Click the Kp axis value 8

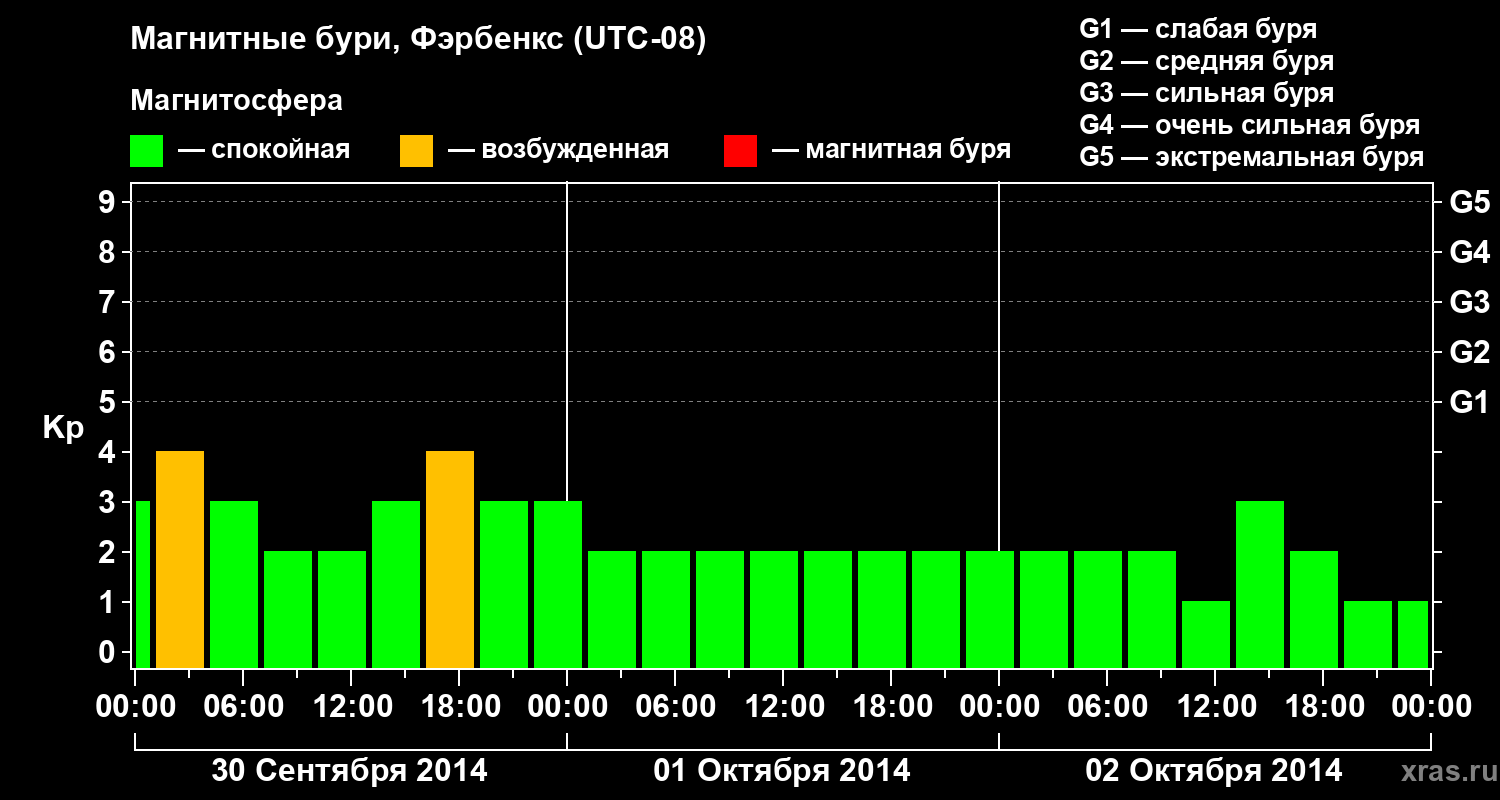coord(109,252)
